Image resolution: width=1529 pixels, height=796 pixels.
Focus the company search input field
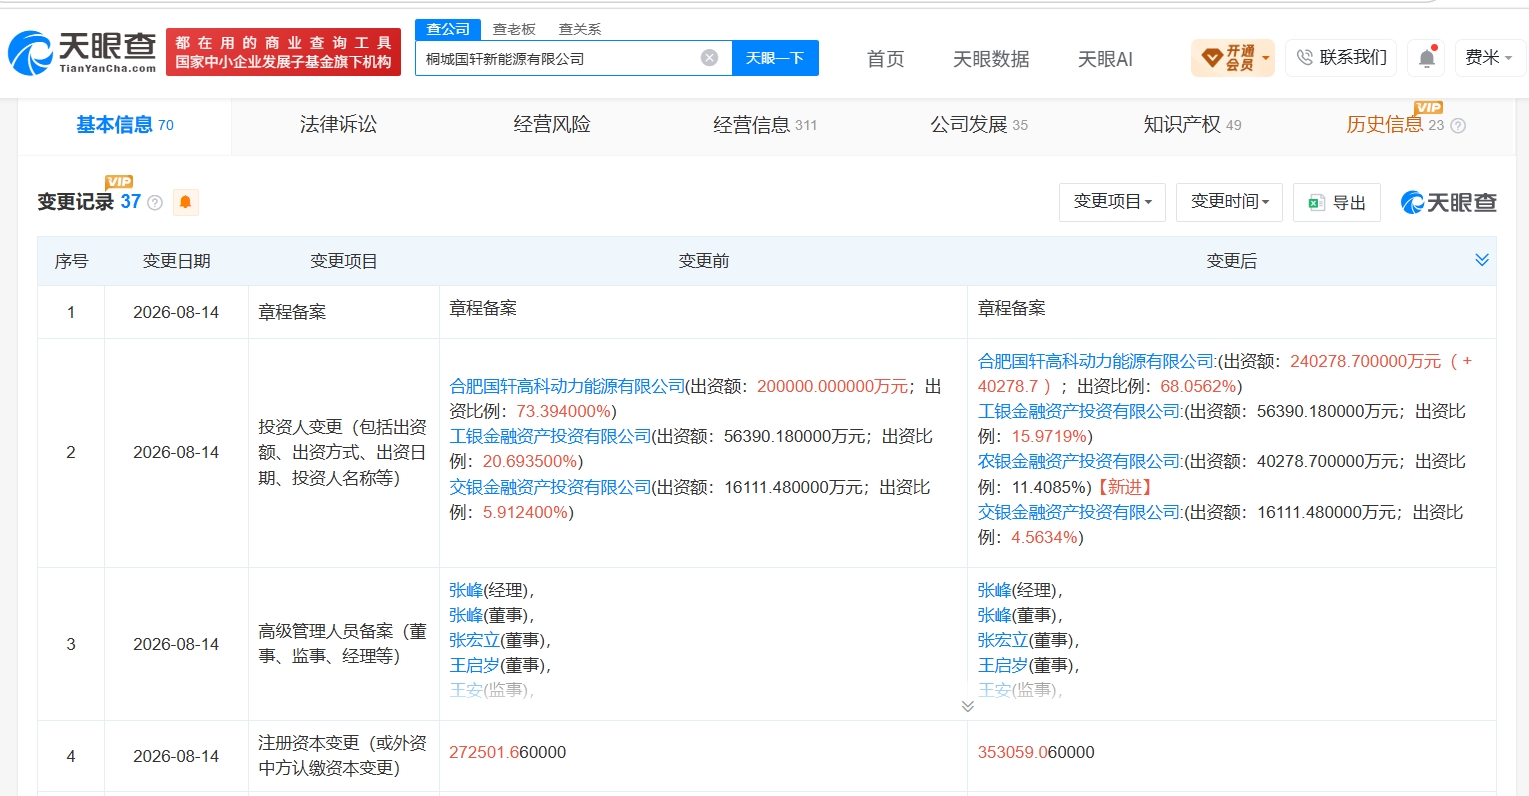pyautogui.click(x=573, y=58)
